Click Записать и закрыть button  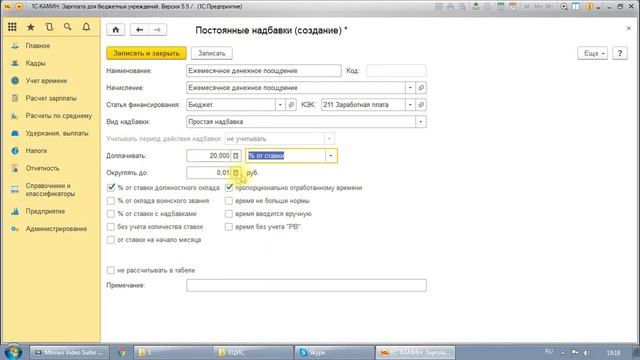tap(147, 53)
